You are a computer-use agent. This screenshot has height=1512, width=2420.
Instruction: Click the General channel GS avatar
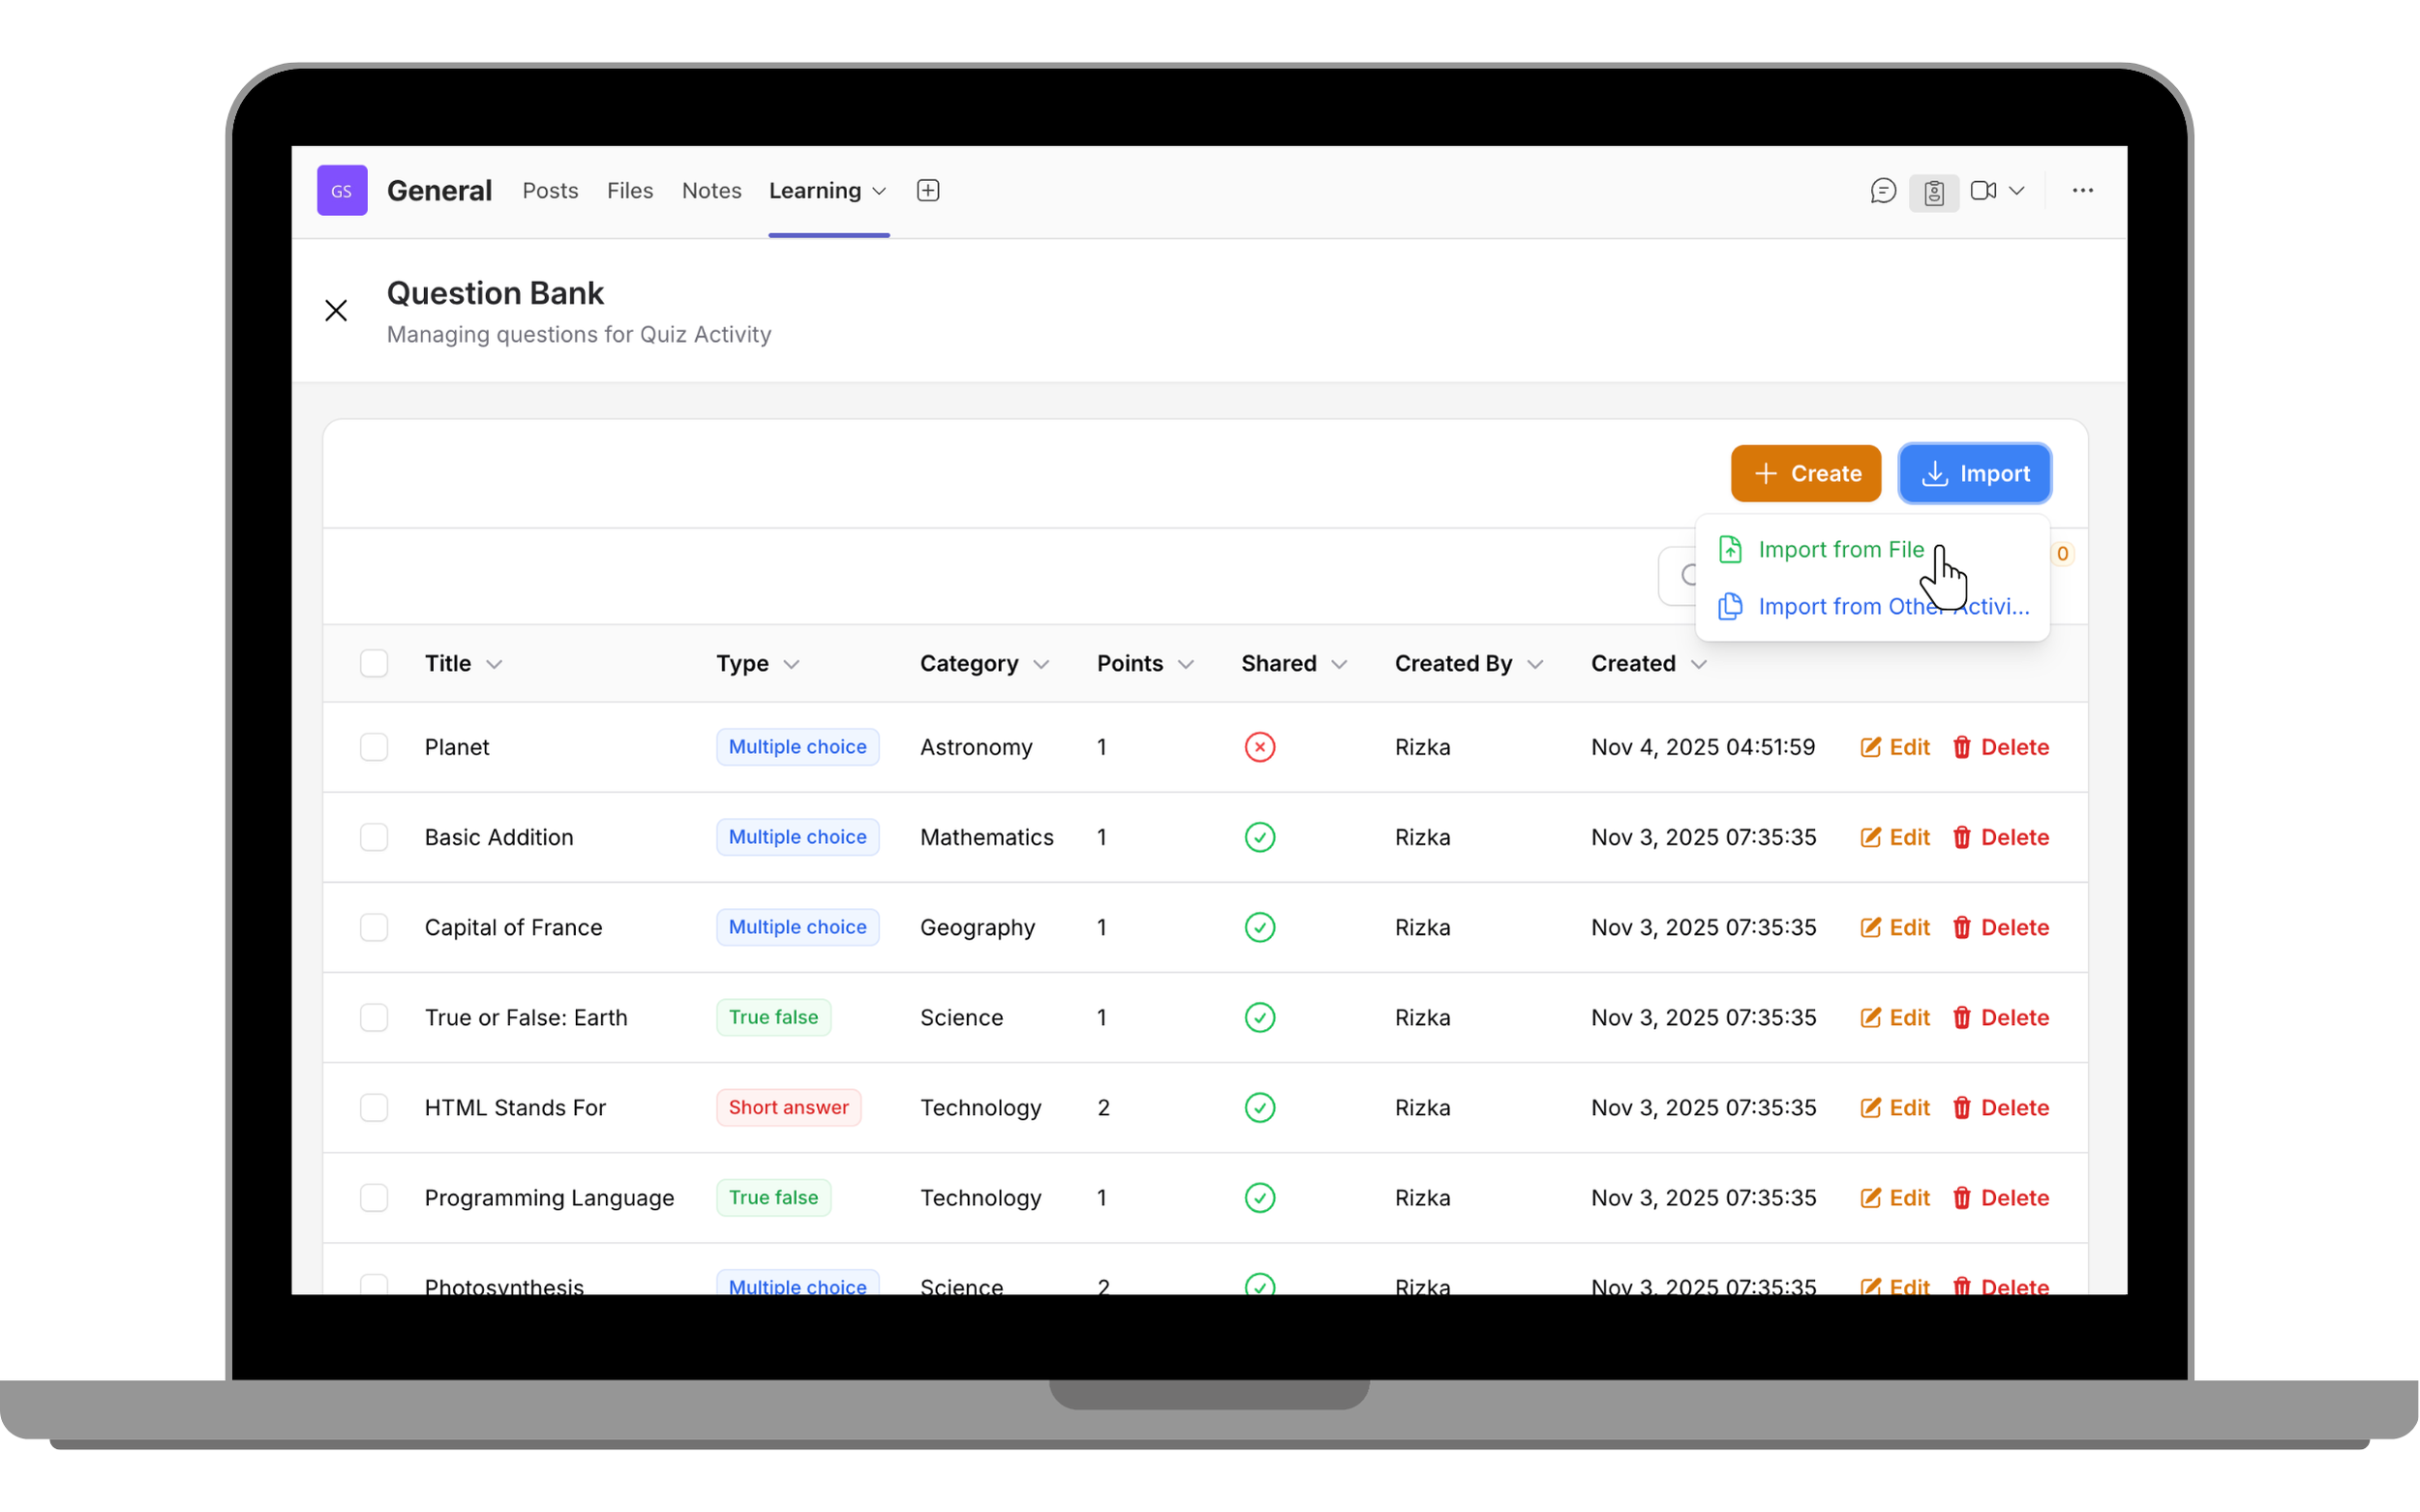342,190
